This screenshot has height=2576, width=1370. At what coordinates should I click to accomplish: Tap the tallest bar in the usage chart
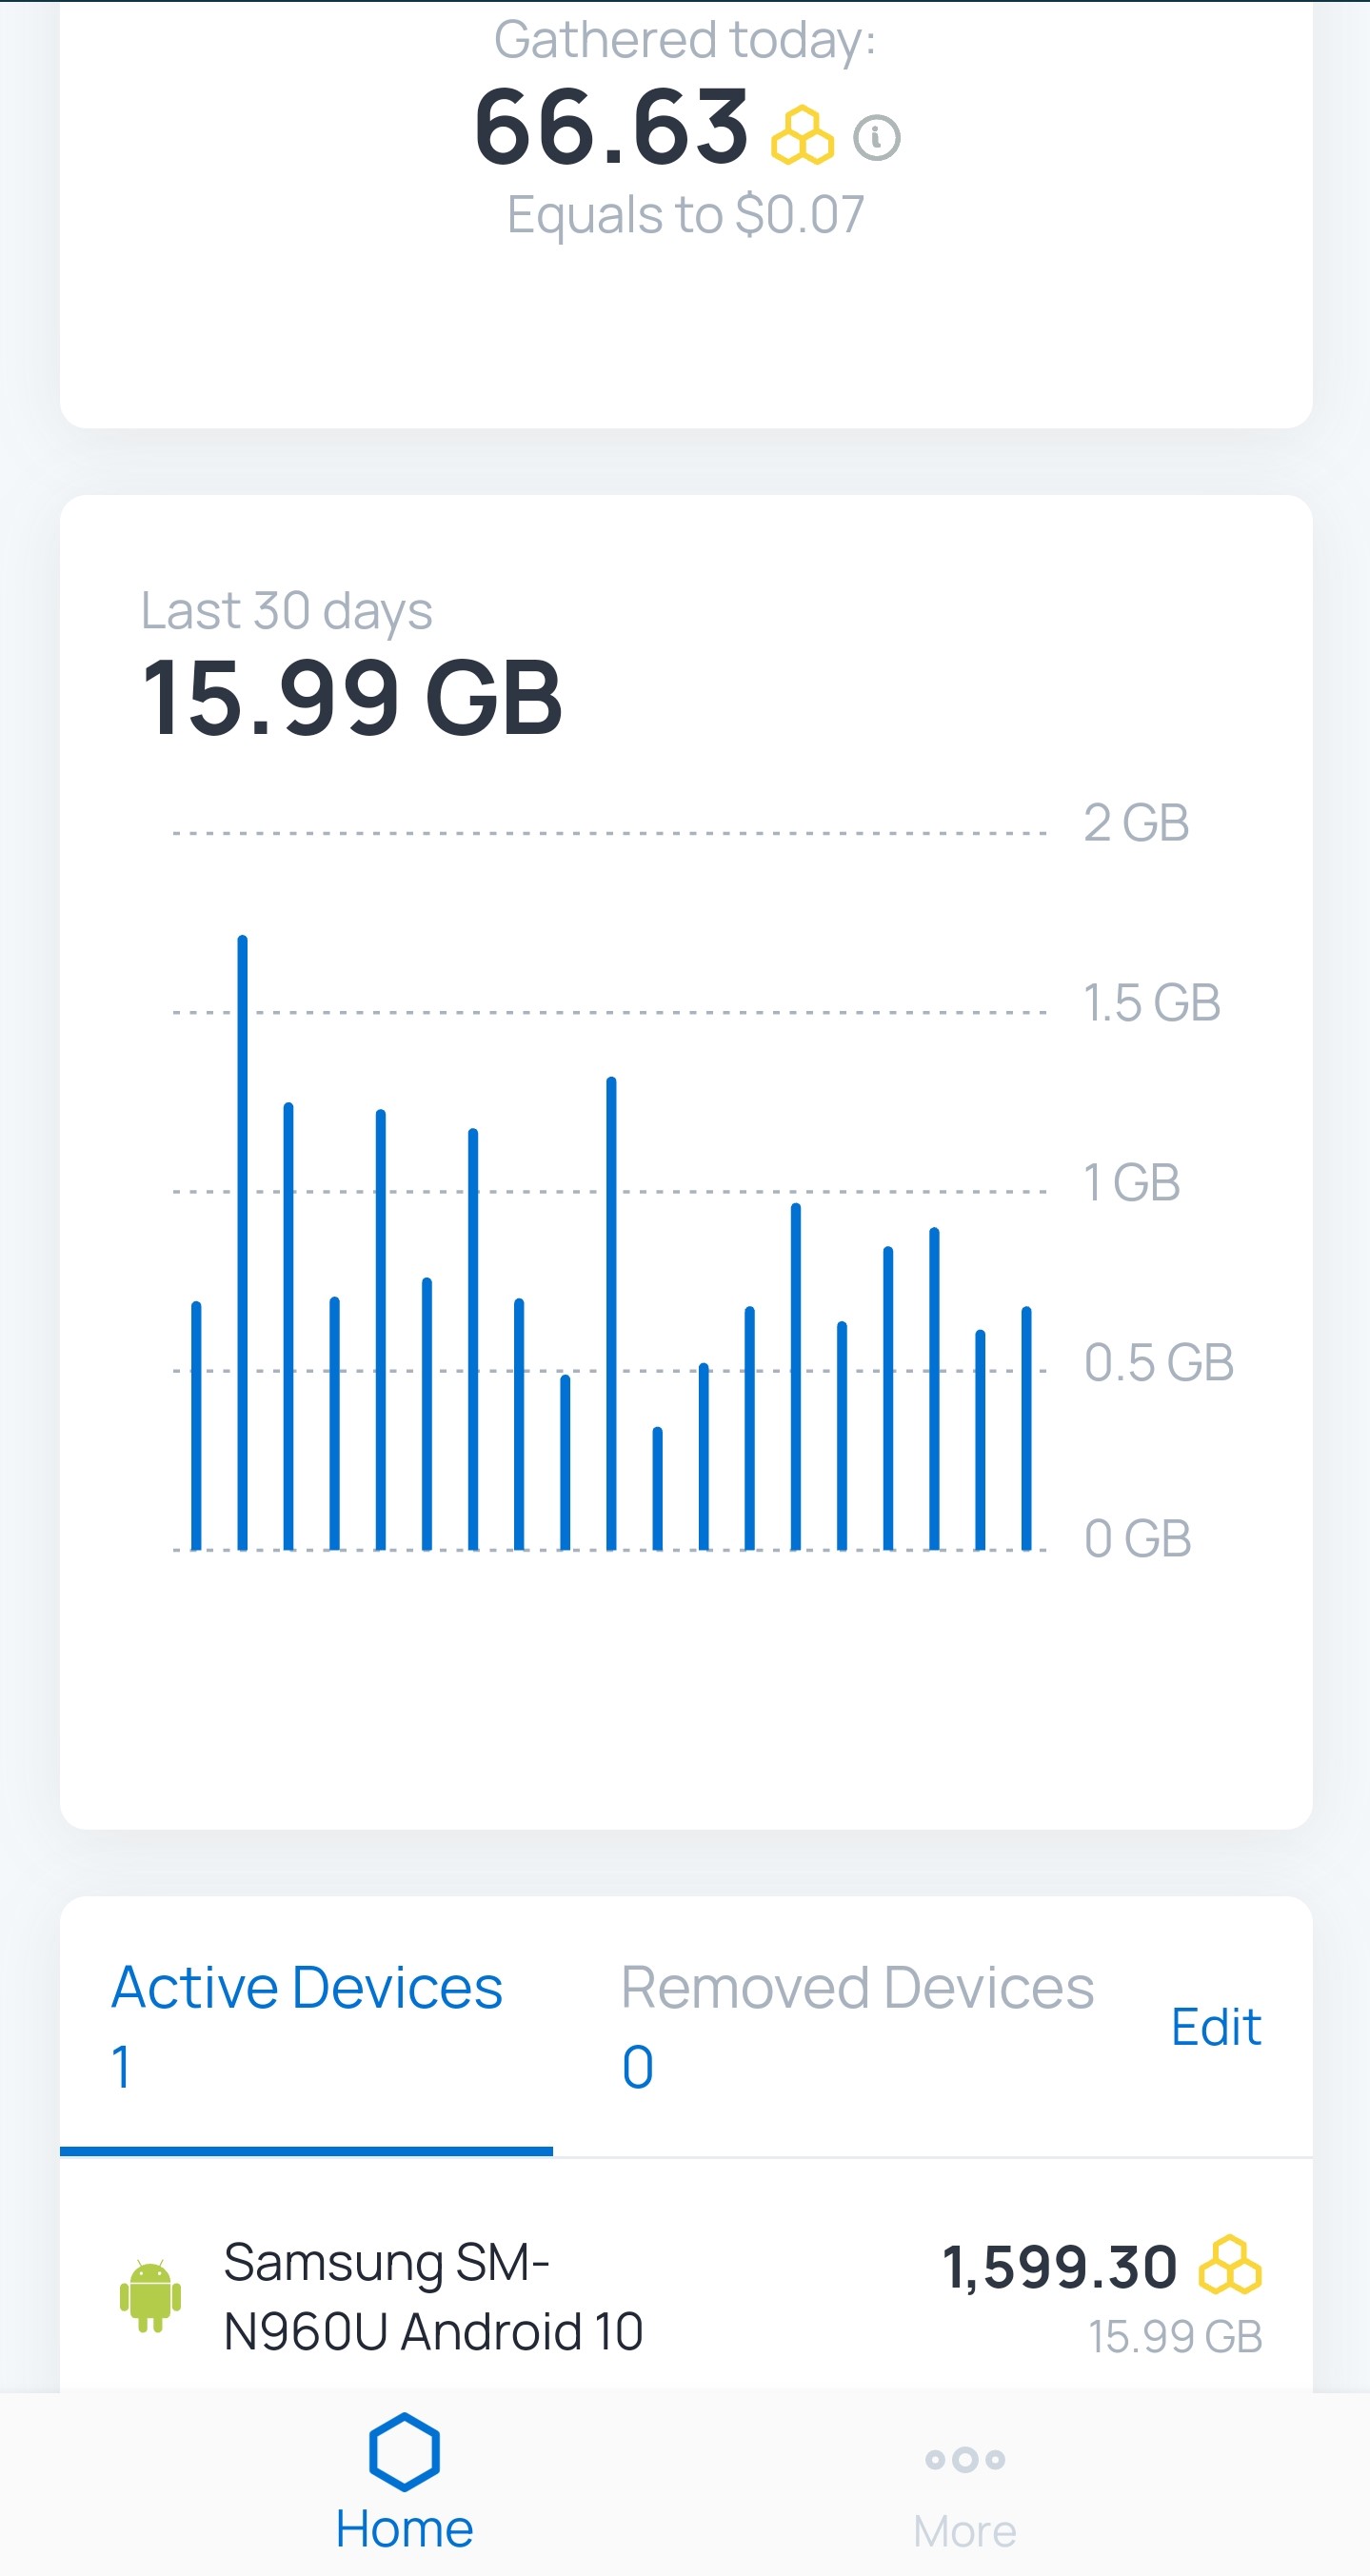point(242,1243)
